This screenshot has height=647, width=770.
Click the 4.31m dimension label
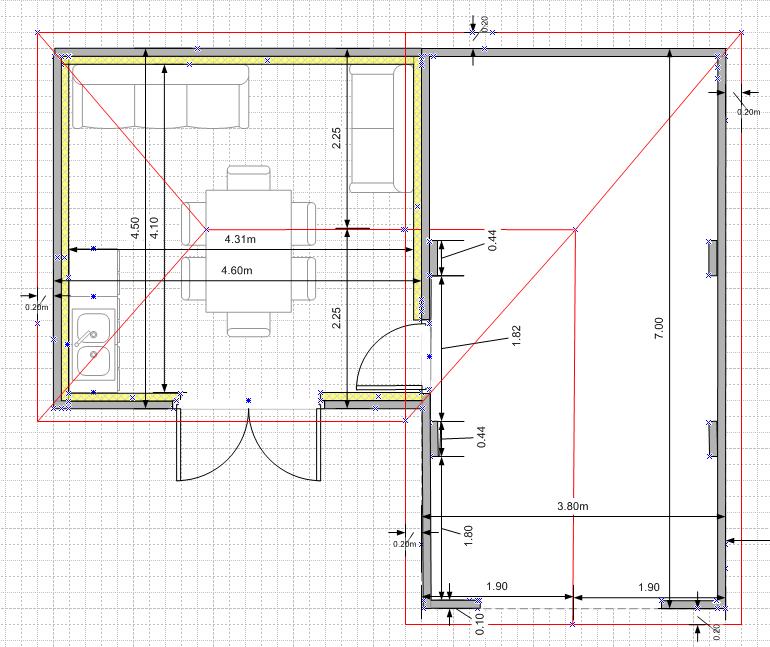point(240,239)
